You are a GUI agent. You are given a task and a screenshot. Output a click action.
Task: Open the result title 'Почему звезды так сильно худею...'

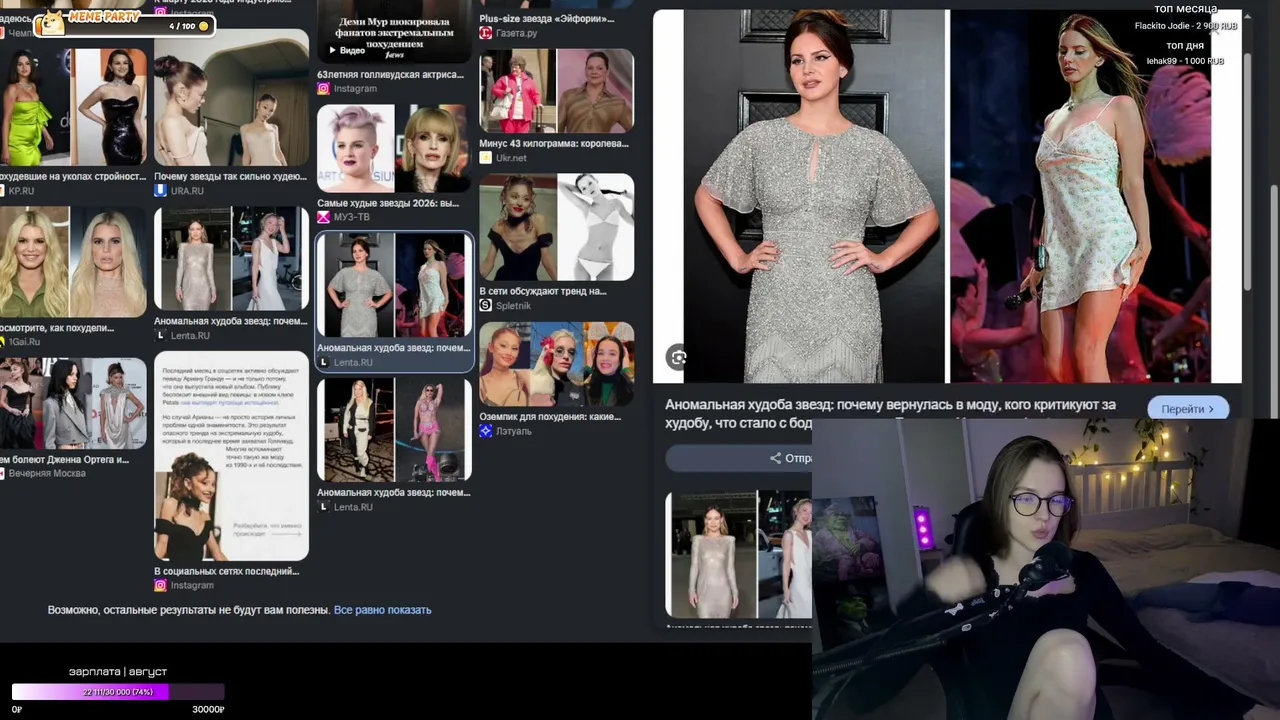point(230,176)
